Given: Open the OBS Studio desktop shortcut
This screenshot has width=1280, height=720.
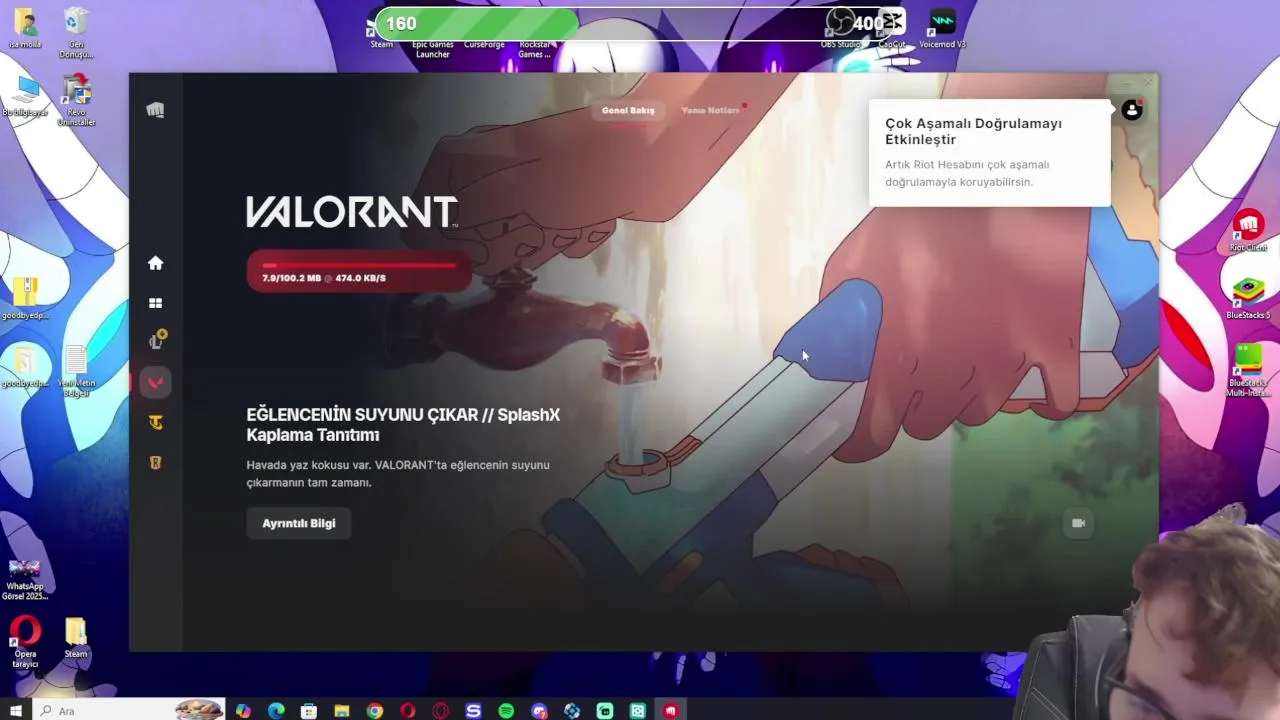Looking at the screenshot, I should 841,28.
